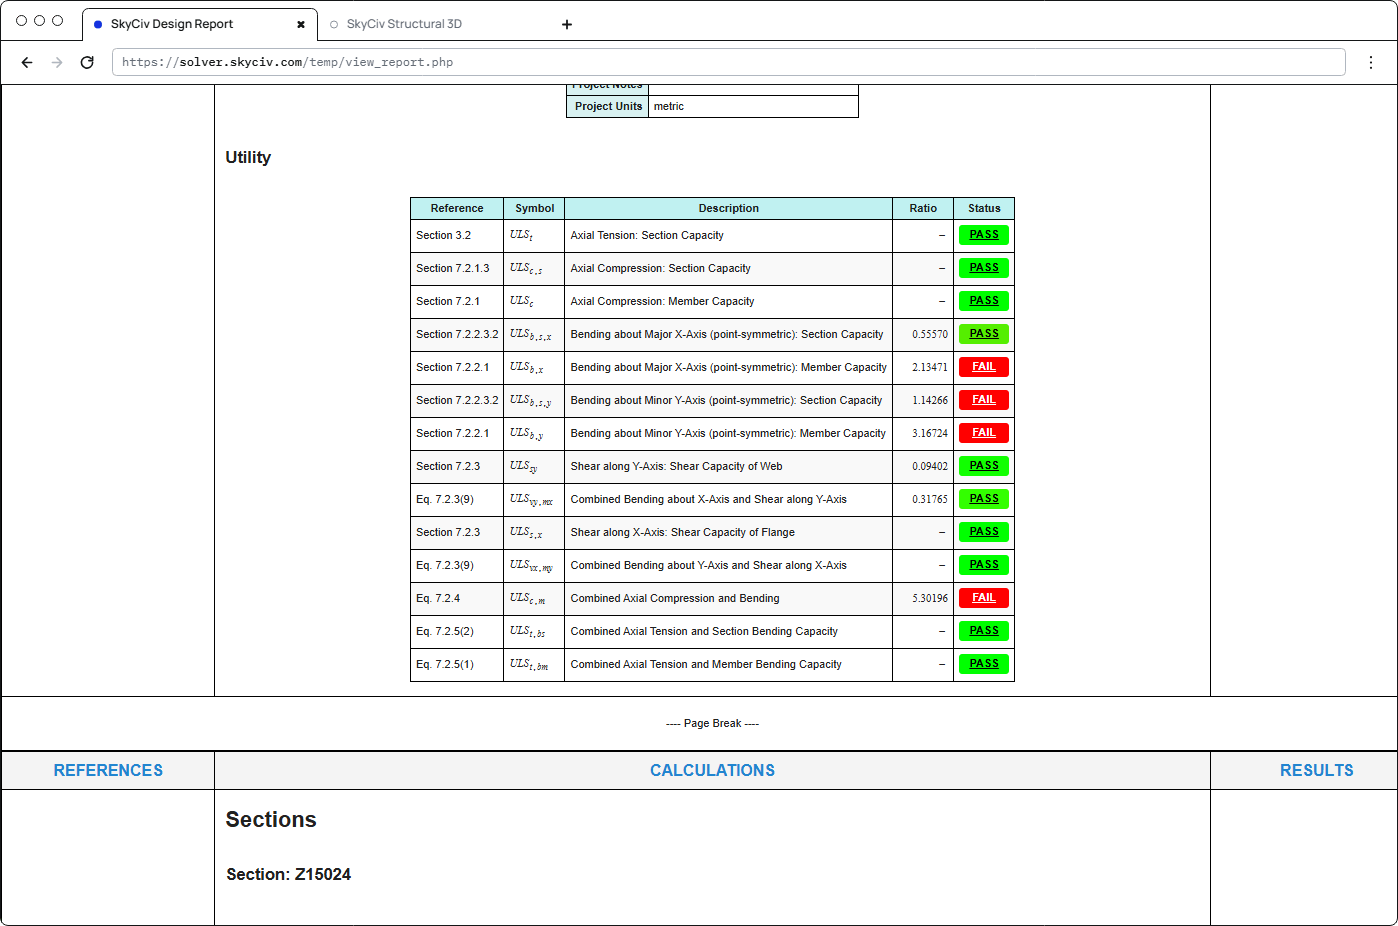This screenshot has height=926, width=1398.
Task: Click the 'Eq. 7.2.4' reference cell
Action: tap(457, 599)
